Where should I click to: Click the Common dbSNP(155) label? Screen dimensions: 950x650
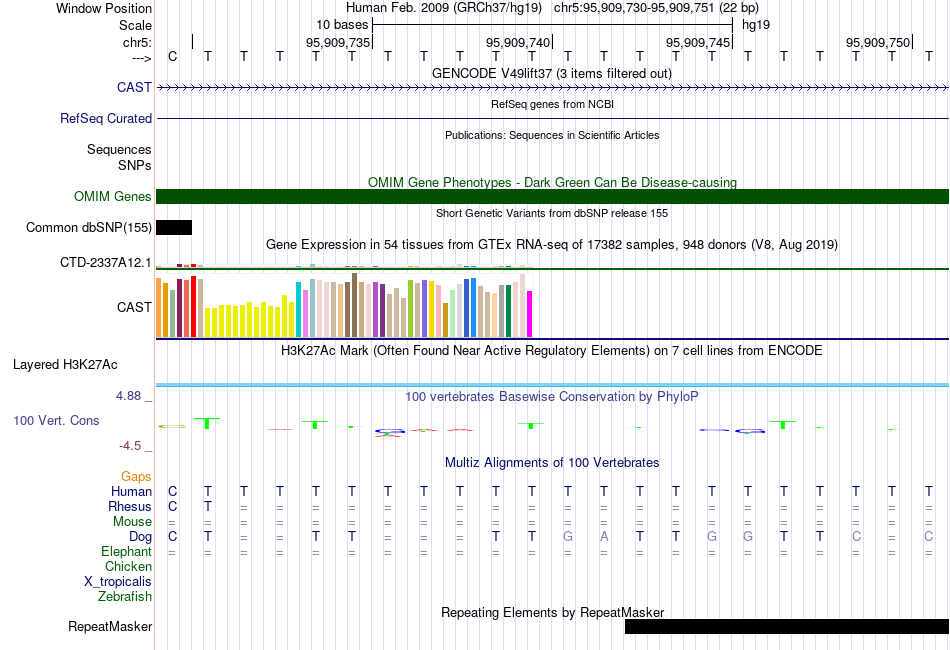(88, 228)
